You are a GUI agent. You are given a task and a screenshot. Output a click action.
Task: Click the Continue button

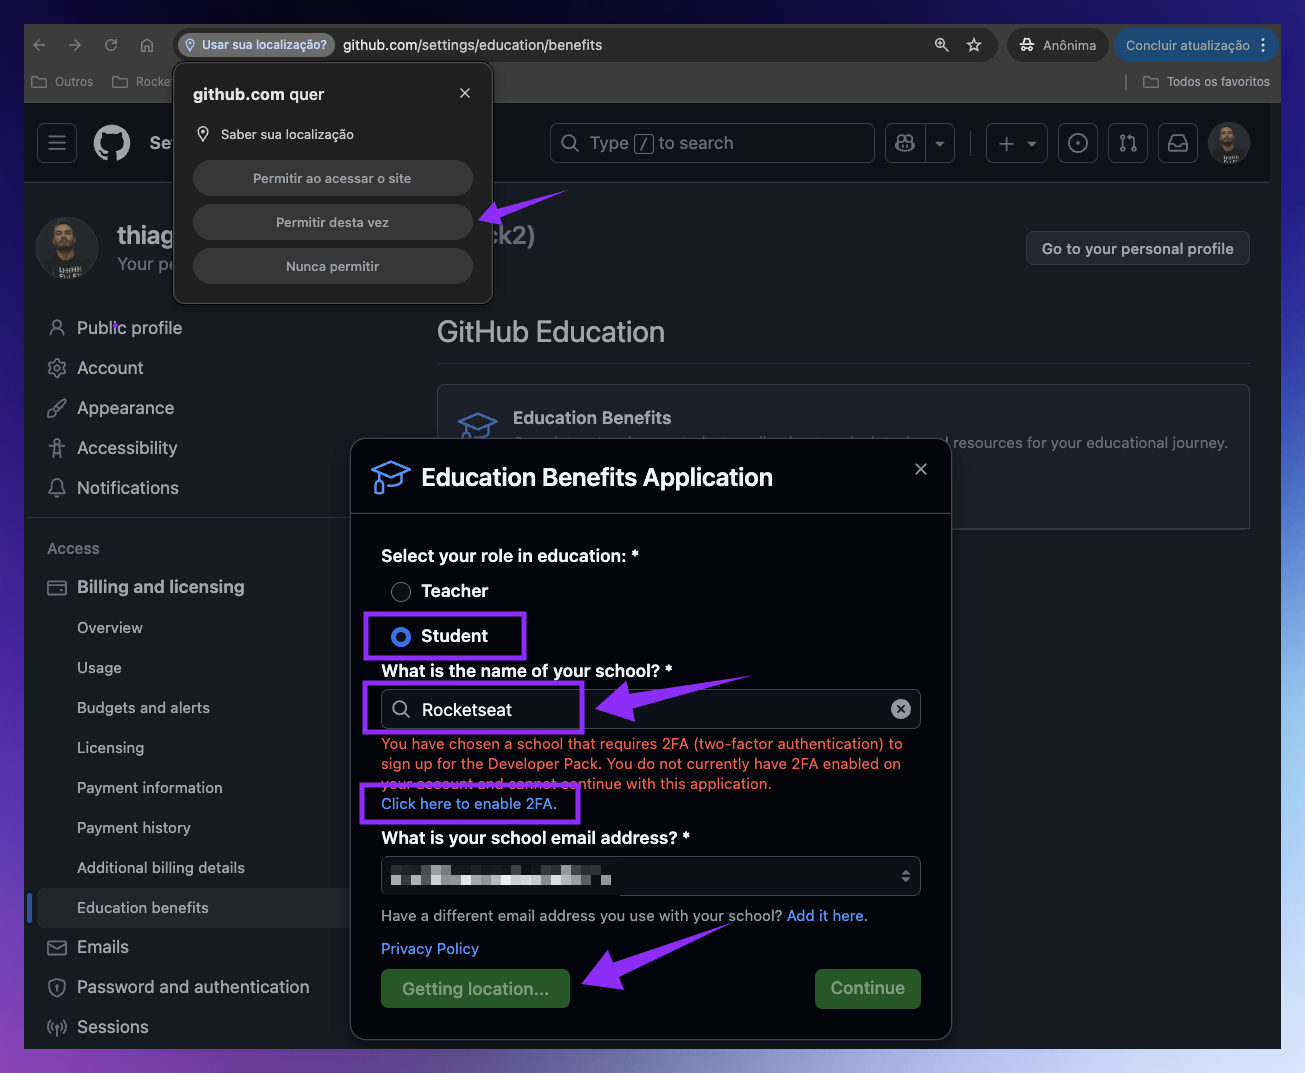pyautogui.click(x=867, y=988)
